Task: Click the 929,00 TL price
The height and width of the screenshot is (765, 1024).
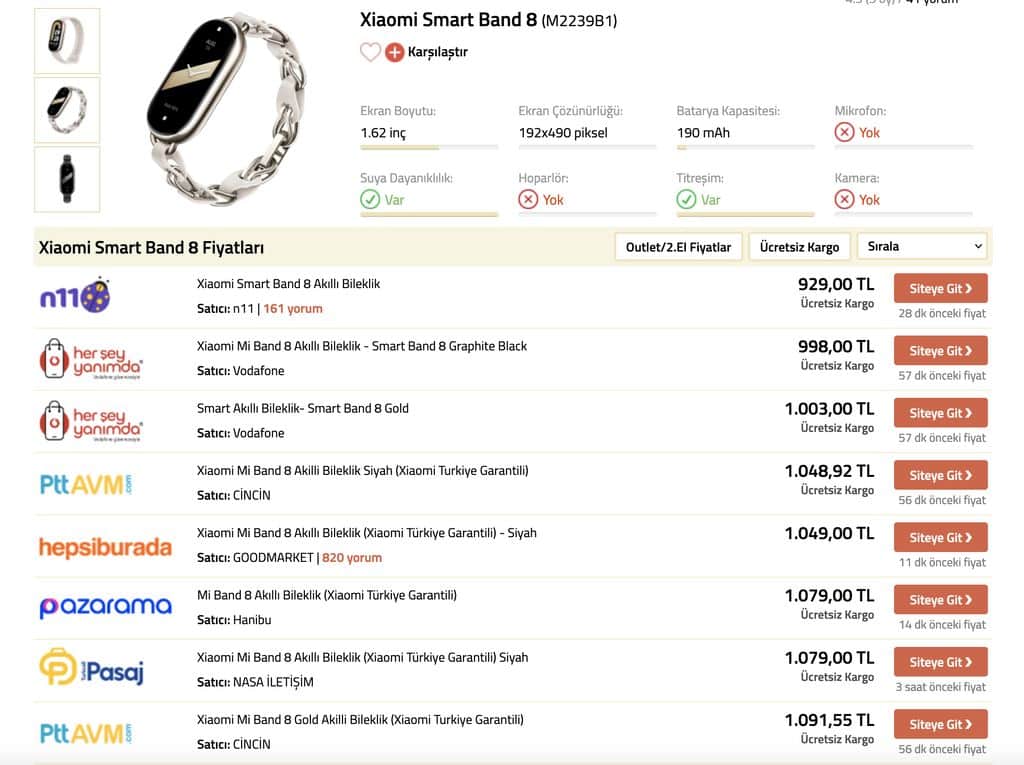Action: [836, 284]
